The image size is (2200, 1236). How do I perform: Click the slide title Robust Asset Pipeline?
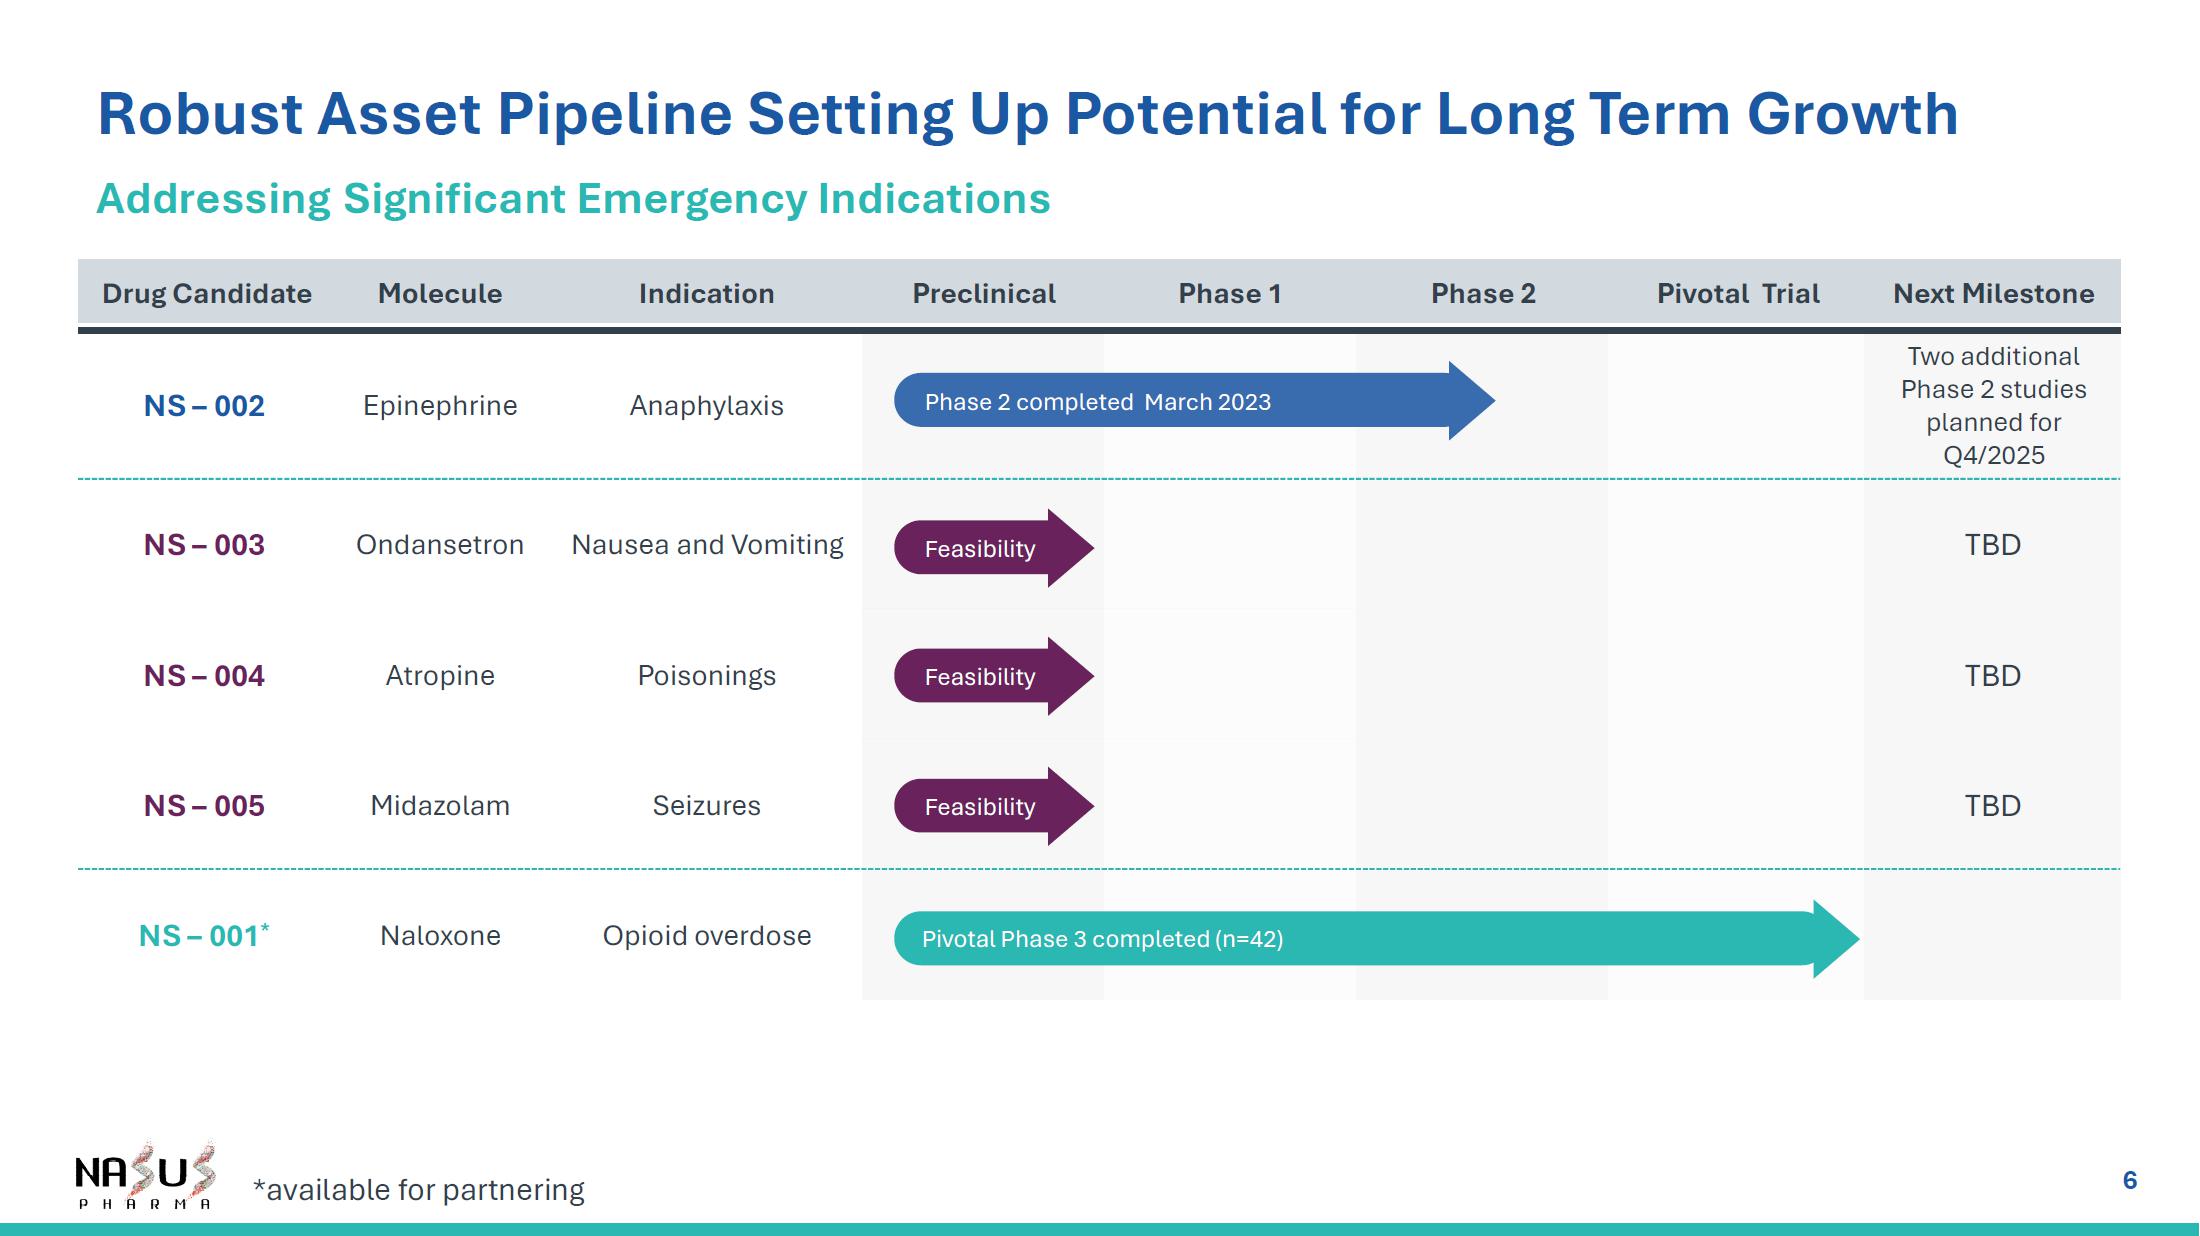pyautogui.click(x=1028, y=114)
